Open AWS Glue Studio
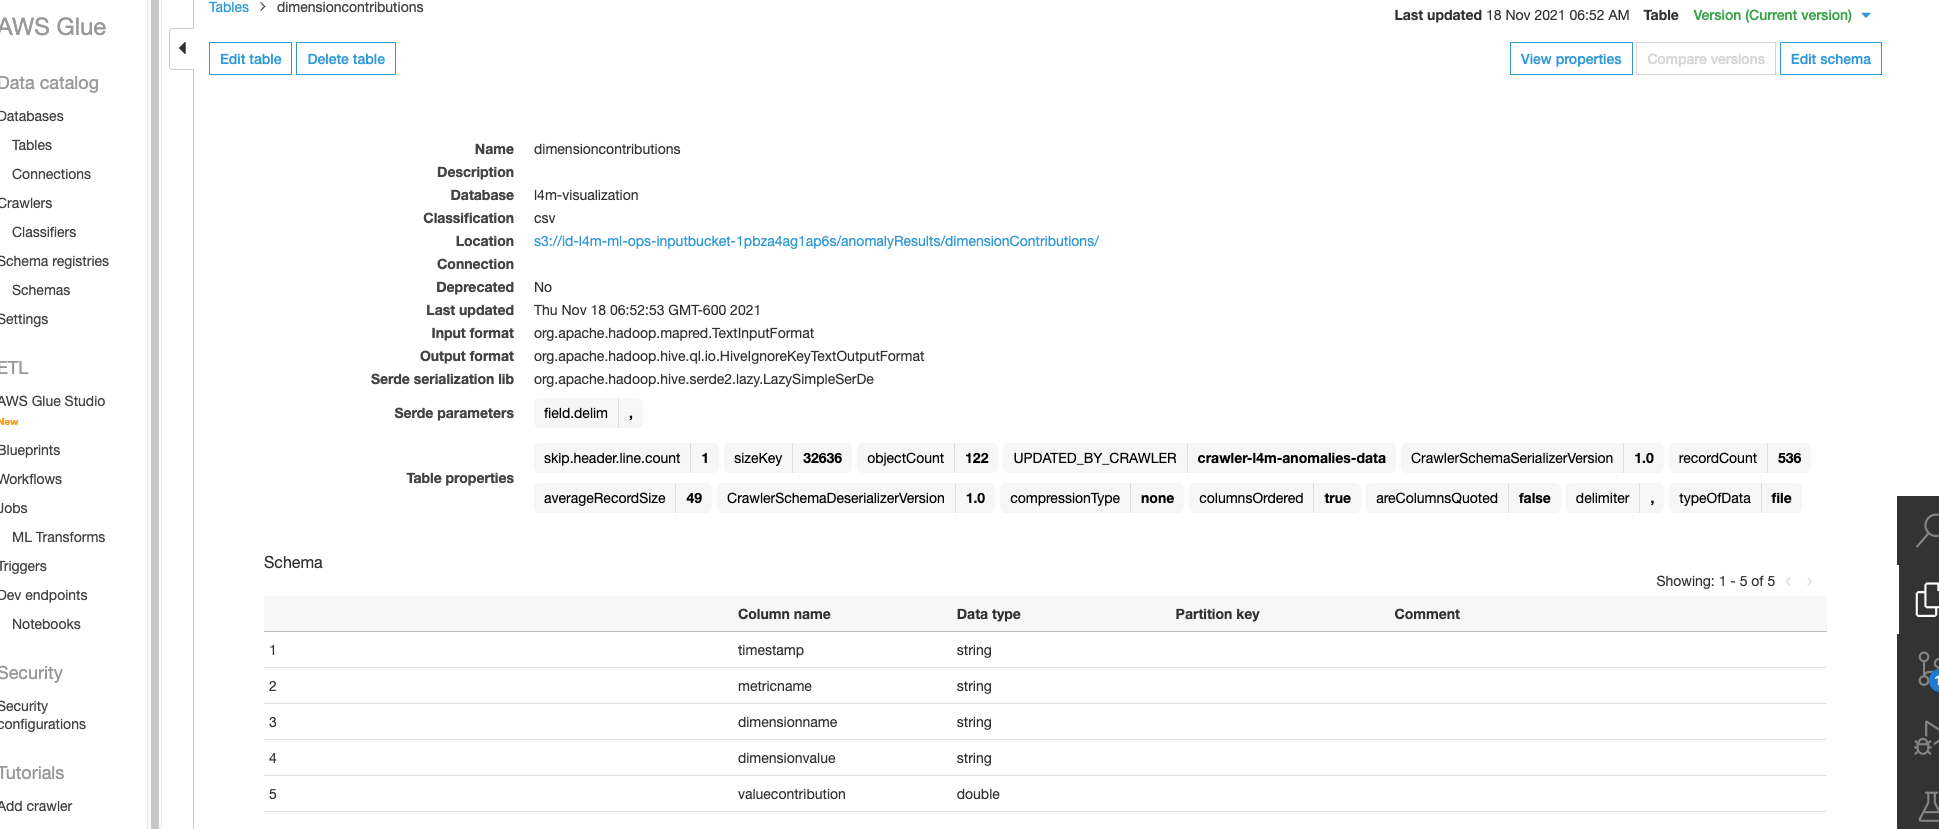 52,401
